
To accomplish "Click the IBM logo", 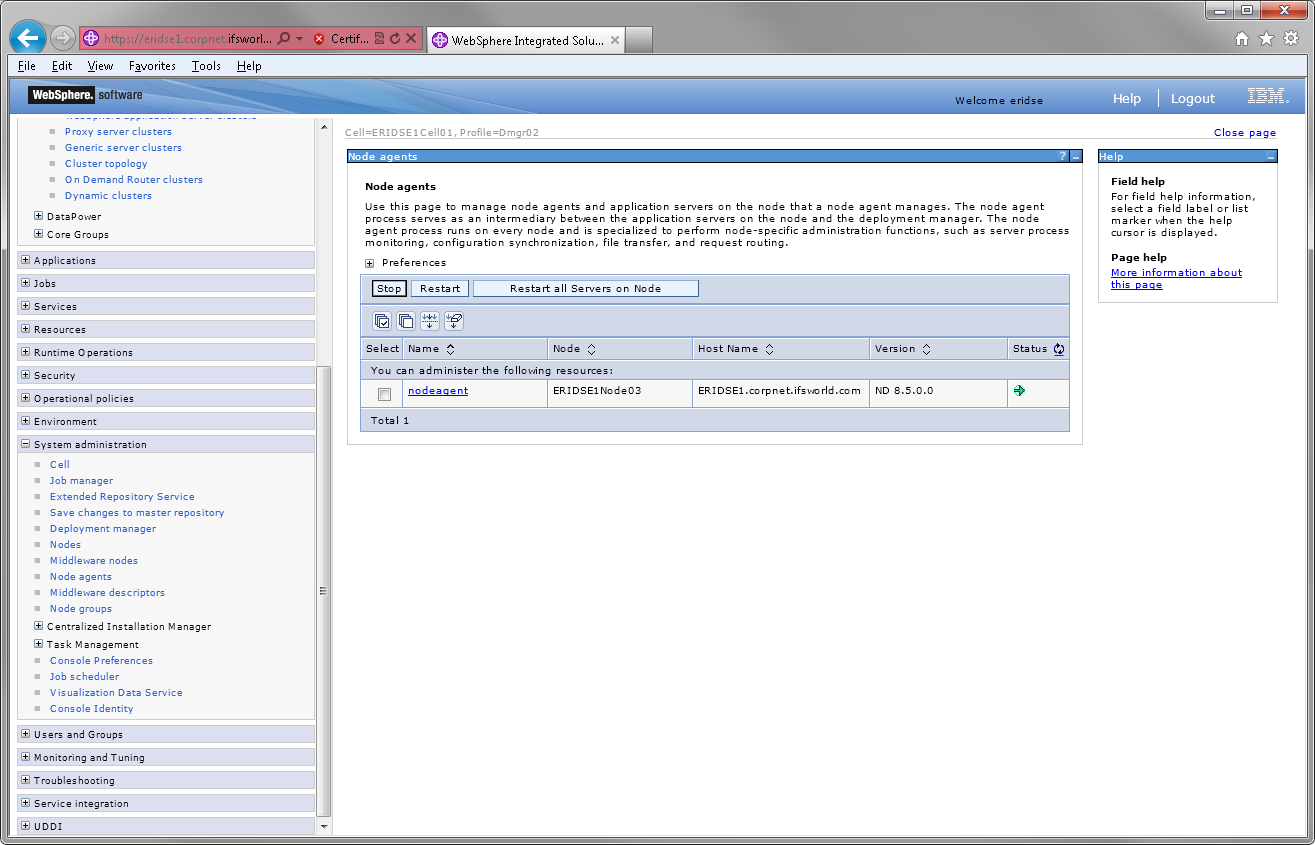I will point(1268,97).
